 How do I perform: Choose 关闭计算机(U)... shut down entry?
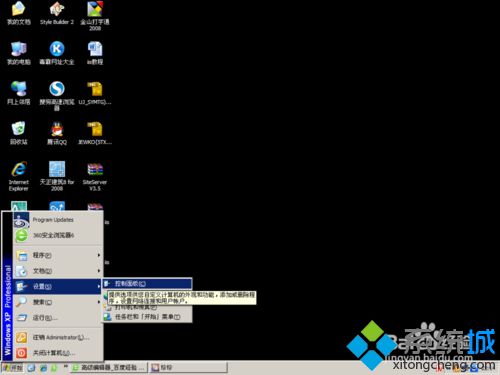point(58,353)
